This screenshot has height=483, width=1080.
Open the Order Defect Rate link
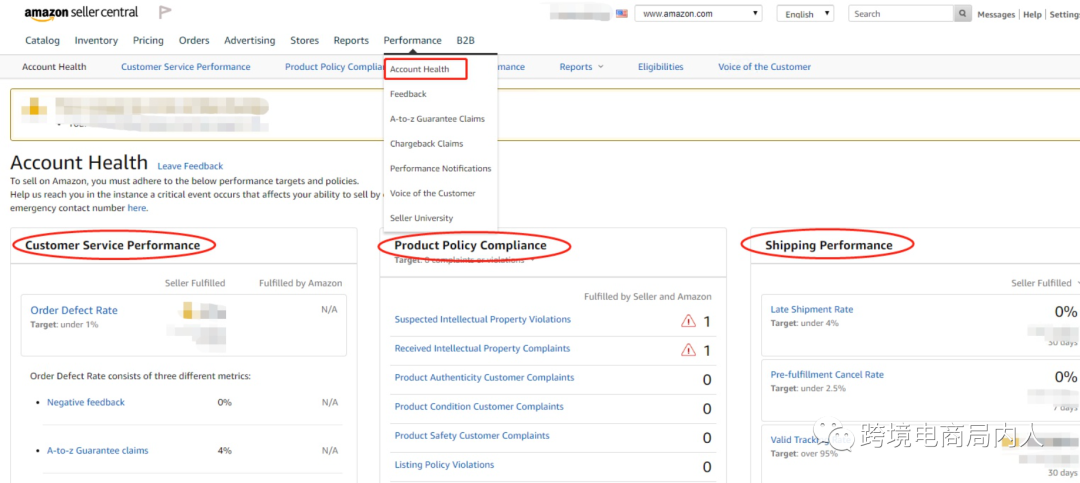coord(74,311)
